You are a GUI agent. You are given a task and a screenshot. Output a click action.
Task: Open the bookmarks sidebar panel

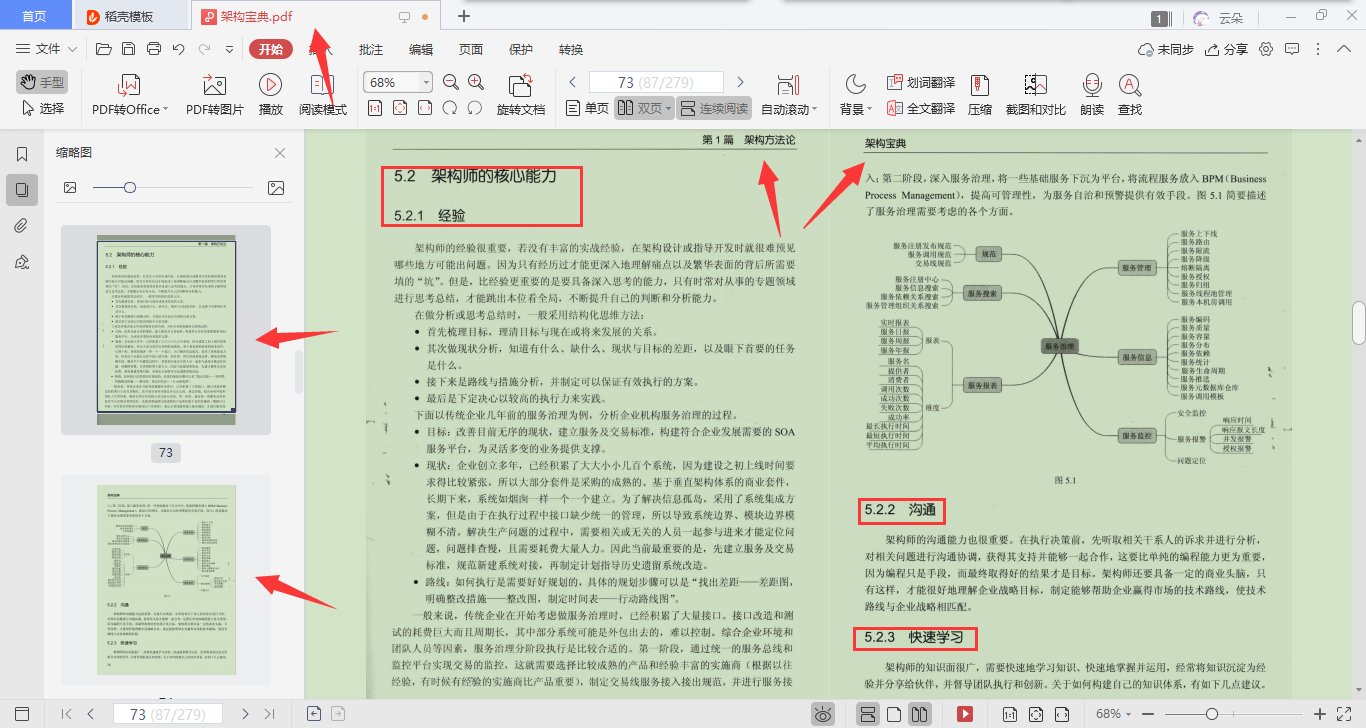pos(21,154)
